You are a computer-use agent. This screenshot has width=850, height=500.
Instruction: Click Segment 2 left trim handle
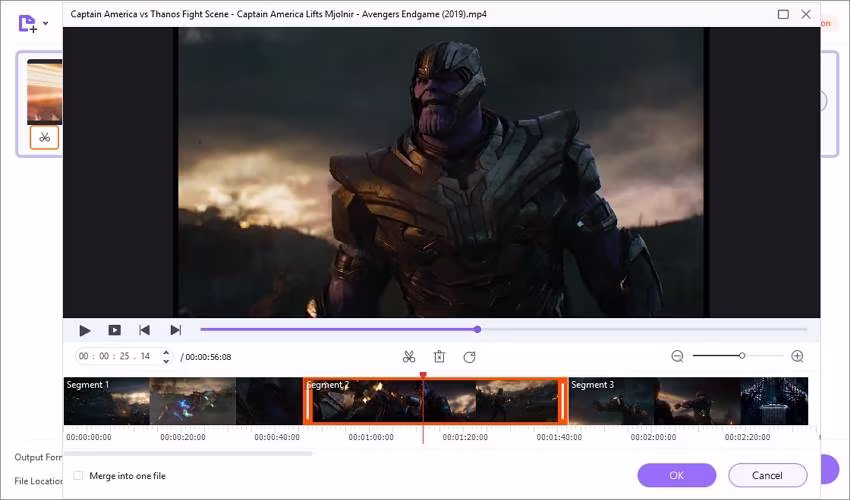click(308, 401)
